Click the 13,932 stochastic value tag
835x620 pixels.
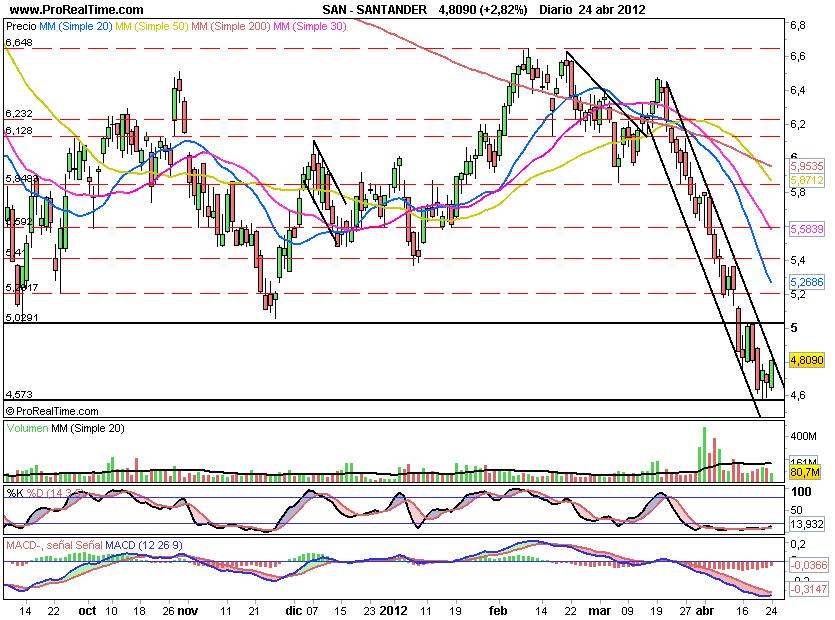tap(806, 525)
